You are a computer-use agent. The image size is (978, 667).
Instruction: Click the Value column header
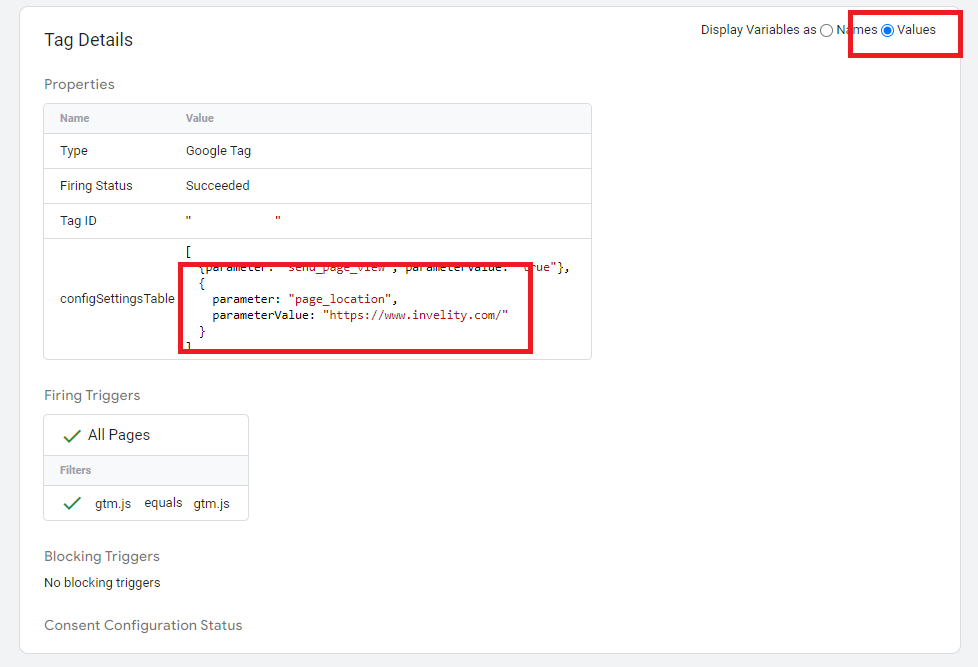click(200, 119)
